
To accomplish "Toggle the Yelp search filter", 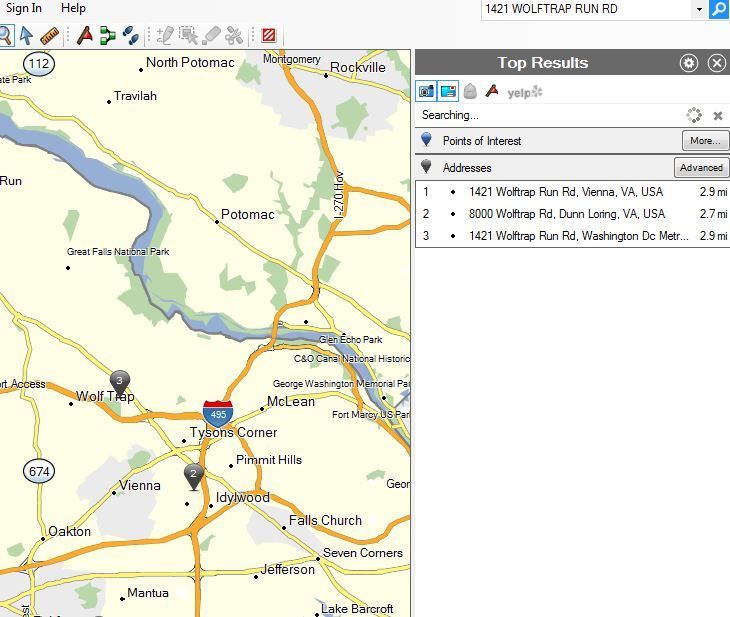I will (525, 92).
